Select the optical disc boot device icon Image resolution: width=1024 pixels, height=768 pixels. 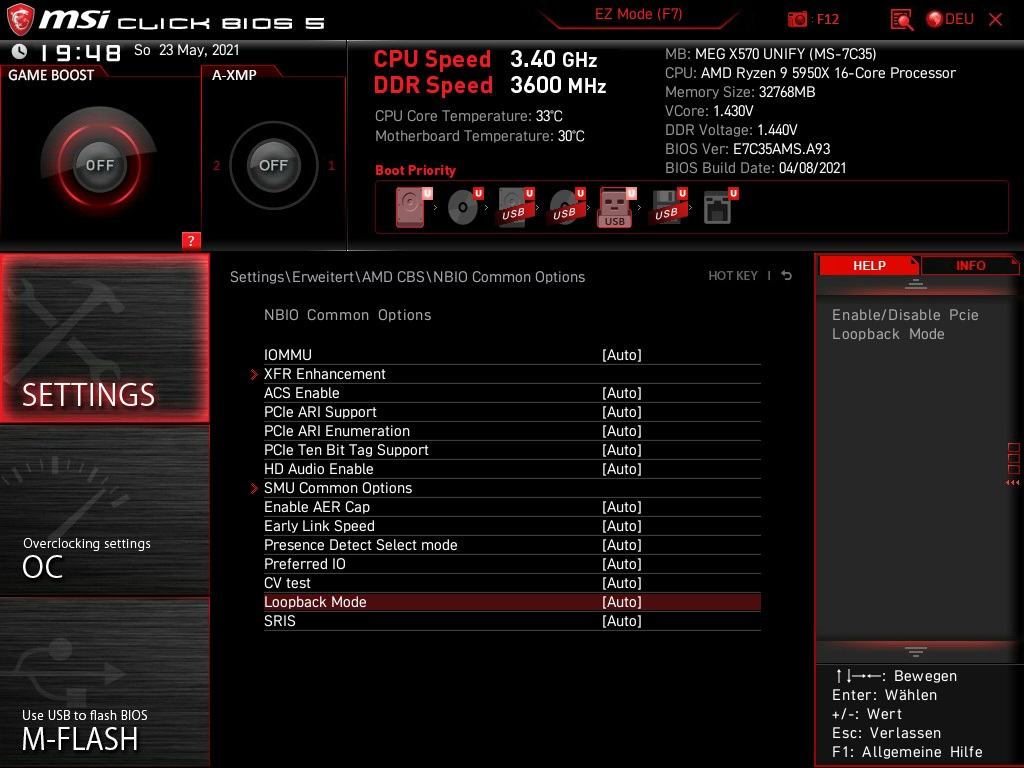[465, 206]
